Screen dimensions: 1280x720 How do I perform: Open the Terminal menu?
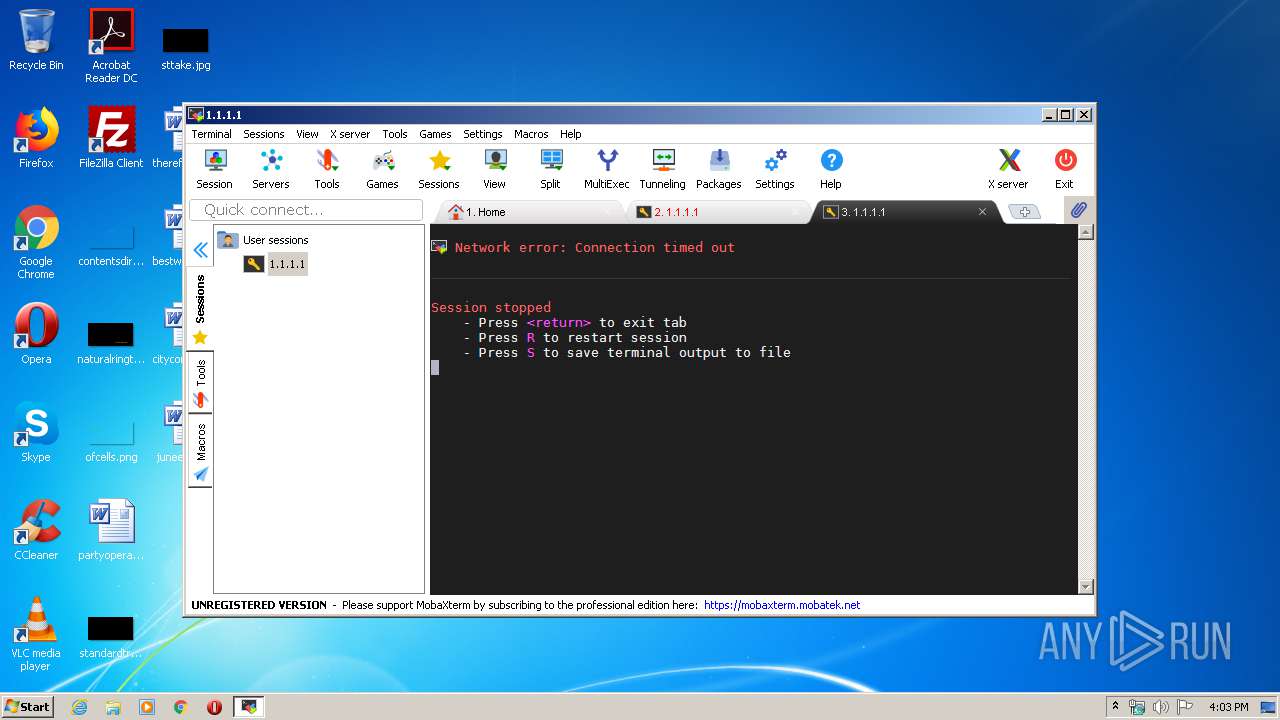[x=211, y=134]
